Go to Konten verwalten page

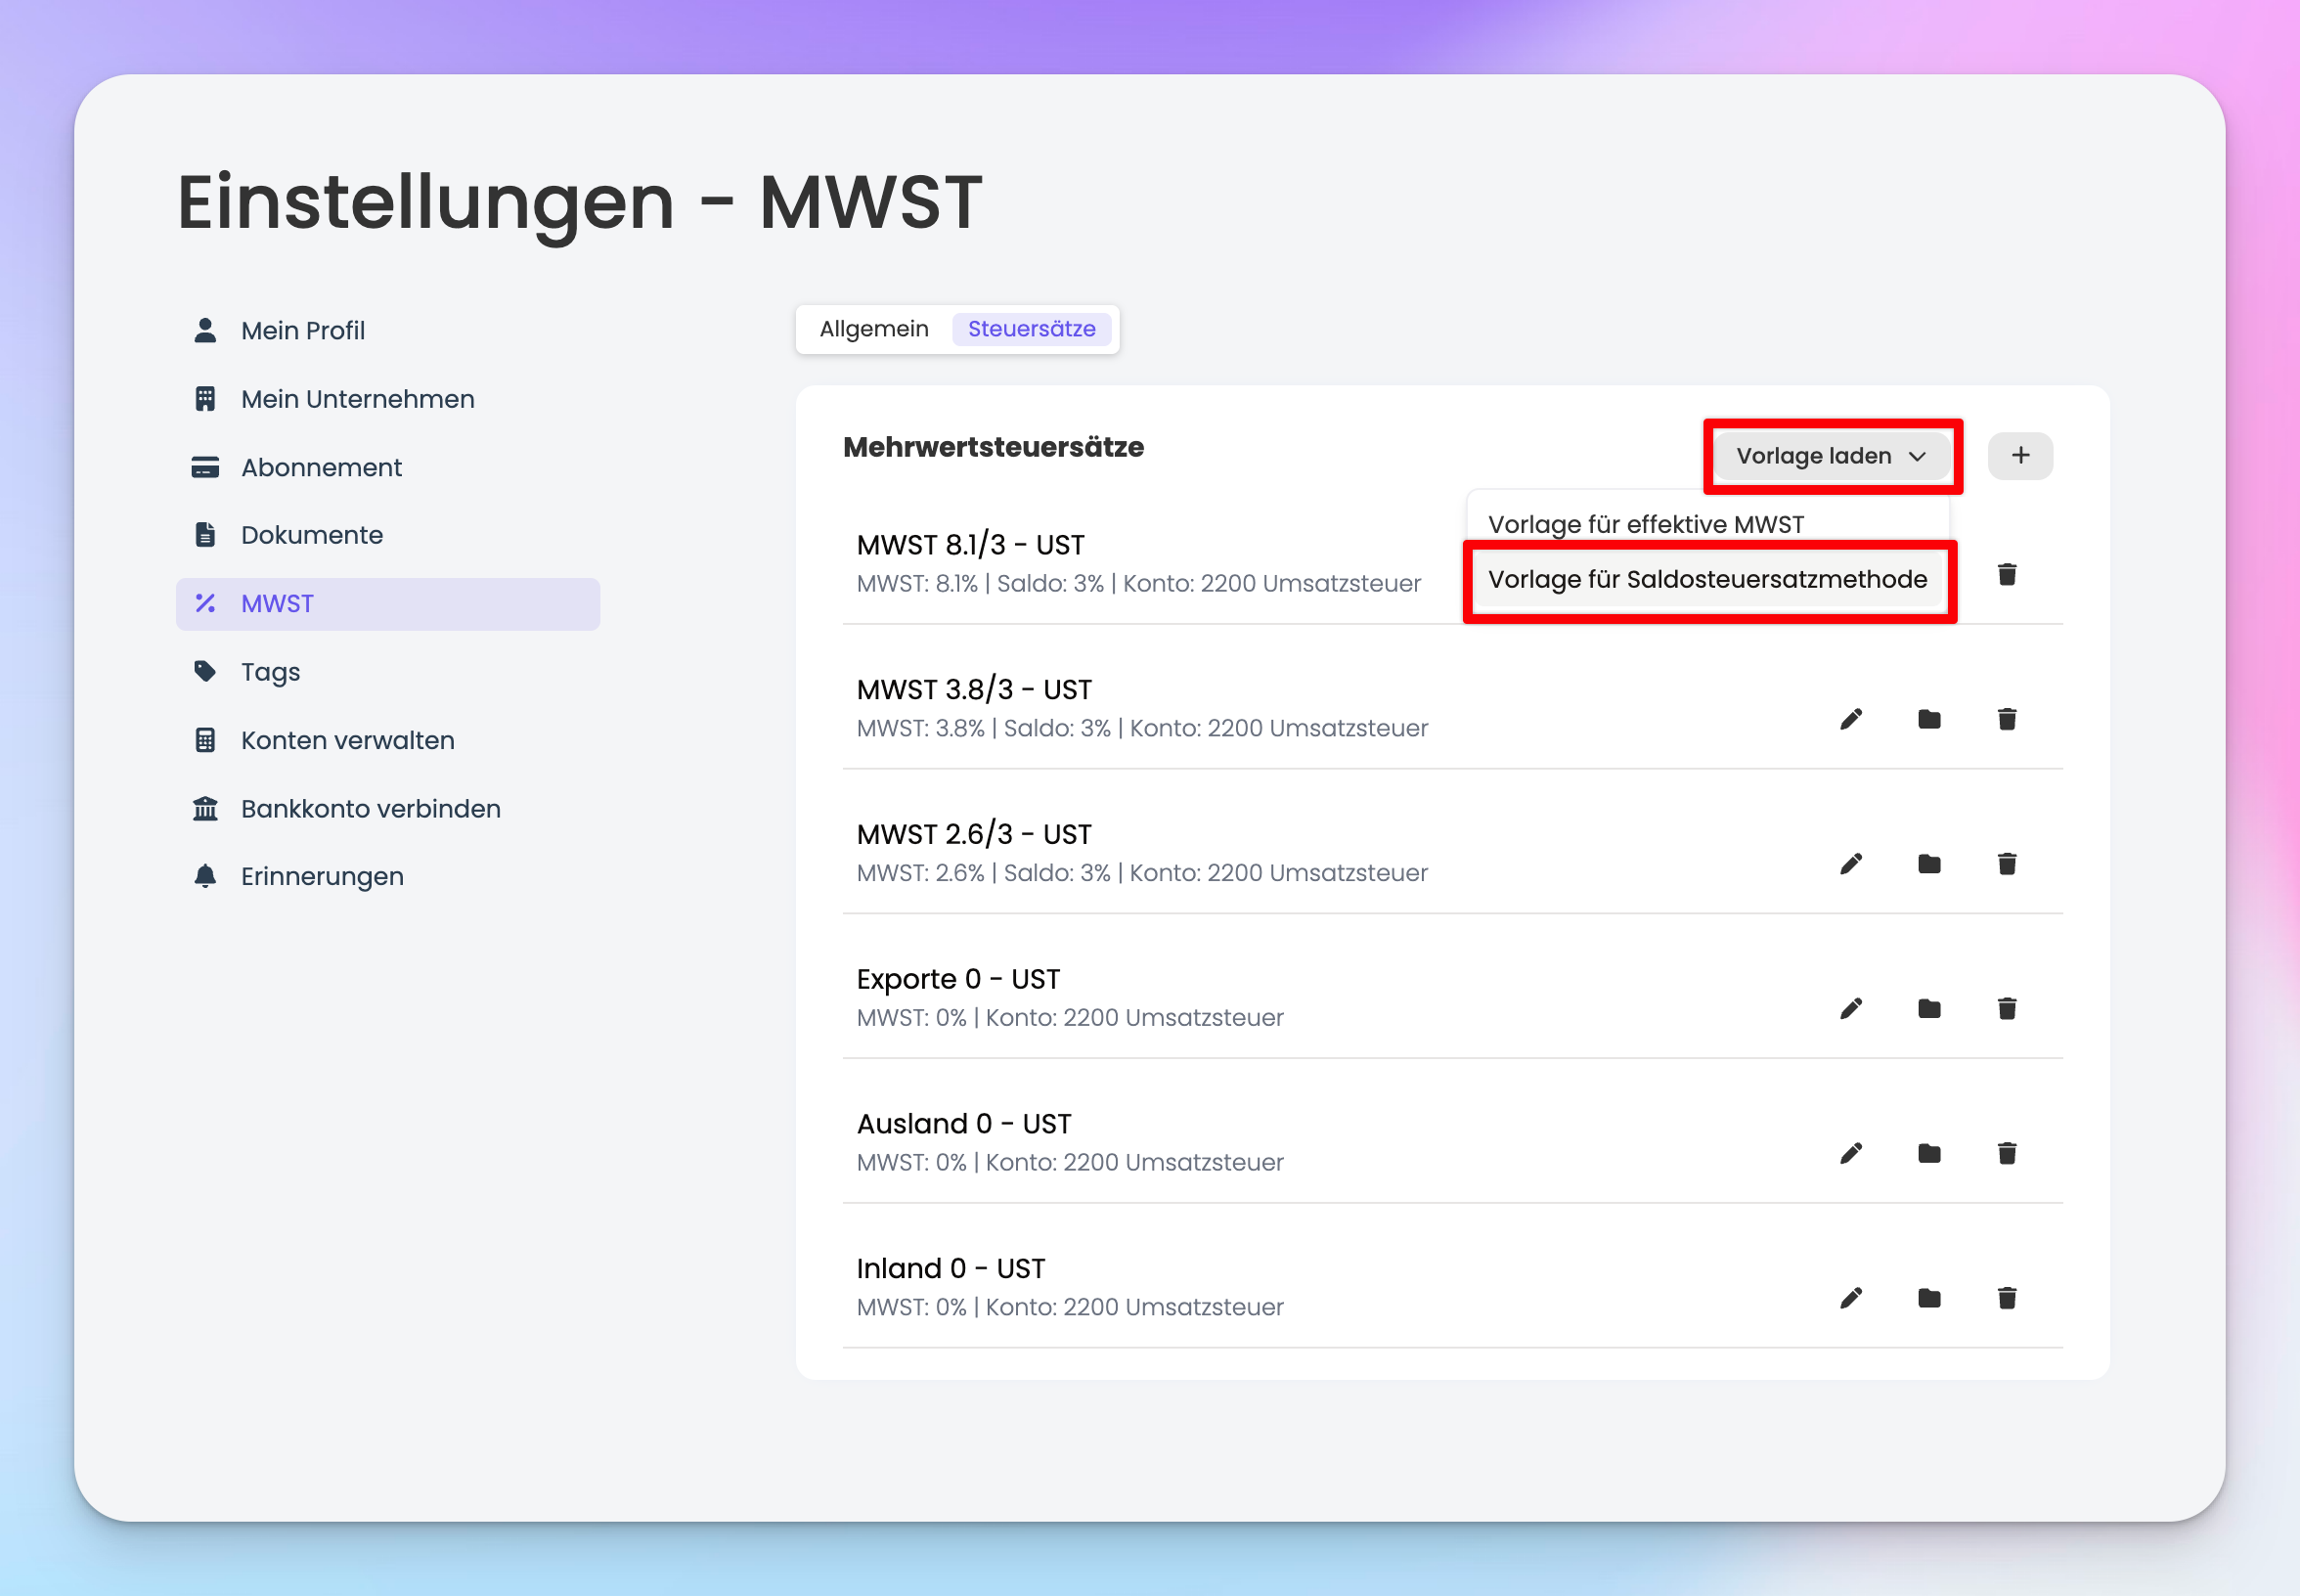pos(347,741)
